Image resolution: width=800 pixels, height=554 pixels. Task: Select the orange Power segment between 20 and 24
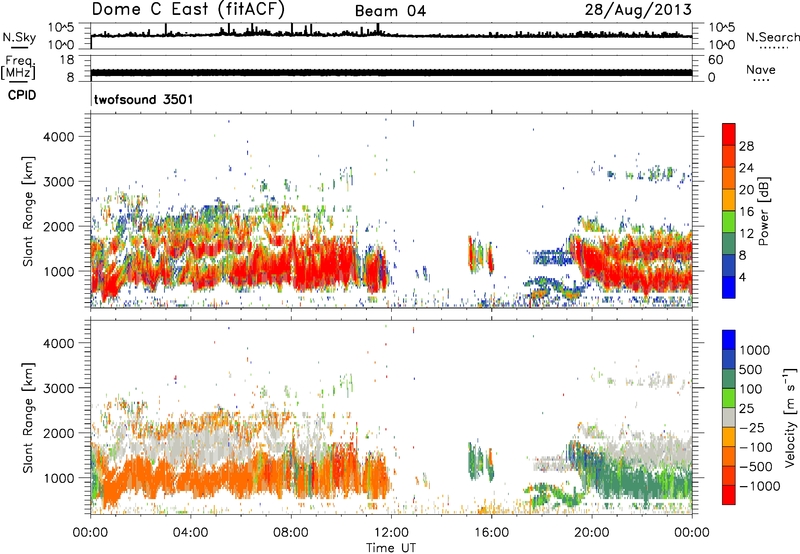729,179
